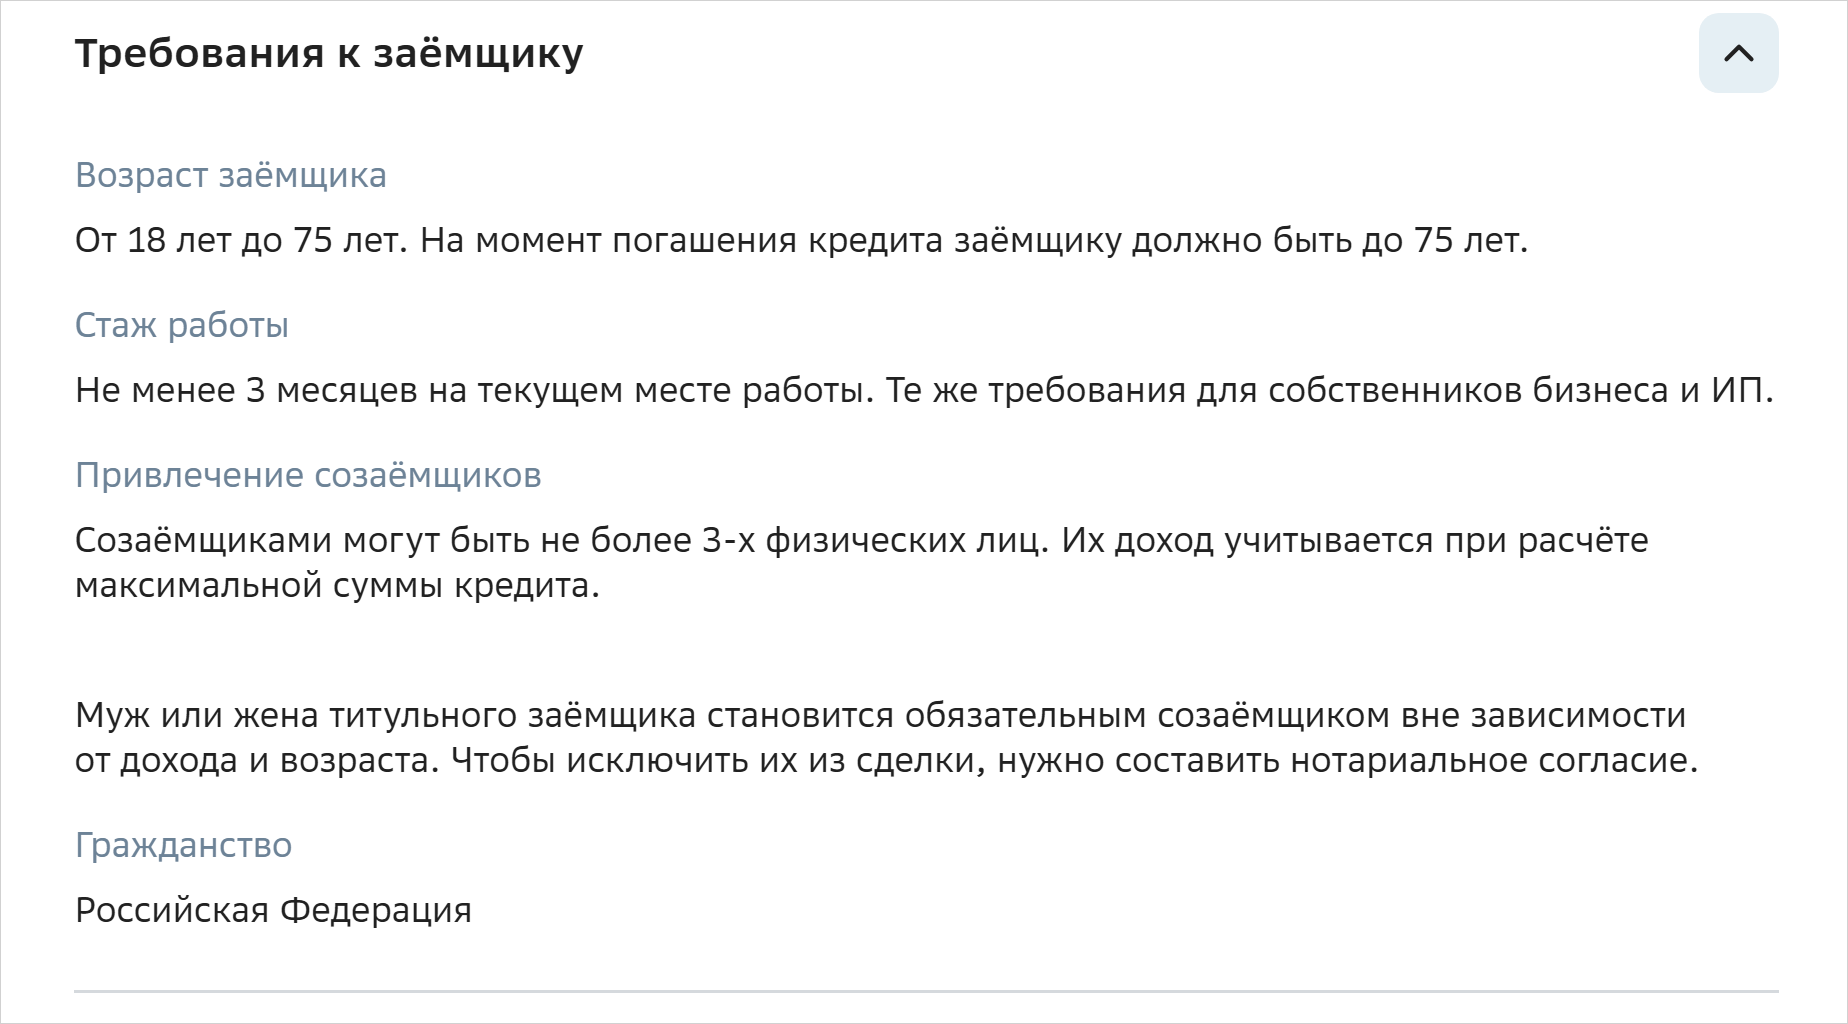Click the line "максимальной суммы кредита."
Screen dimensions: 1848x1024
click(x=337, y=585)
